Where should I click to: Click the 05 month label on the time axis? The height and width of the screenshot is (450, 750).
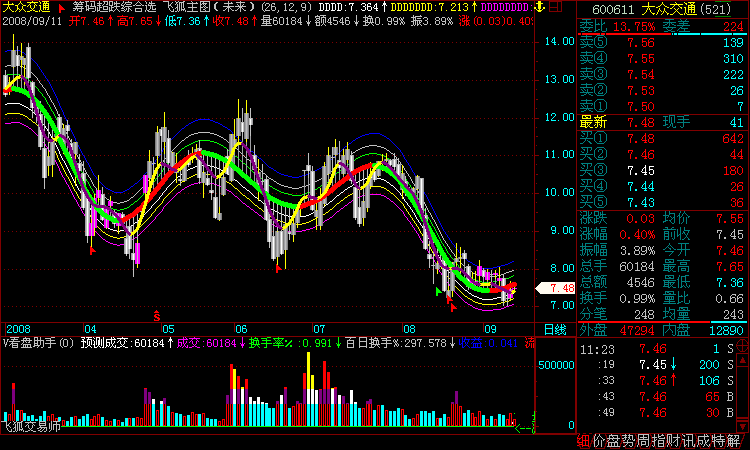[x=168, y=329]
